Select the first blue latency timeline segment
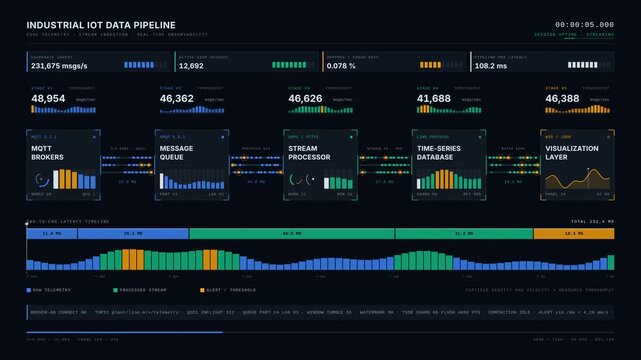The image size is (641, 360). click(52, 233)
